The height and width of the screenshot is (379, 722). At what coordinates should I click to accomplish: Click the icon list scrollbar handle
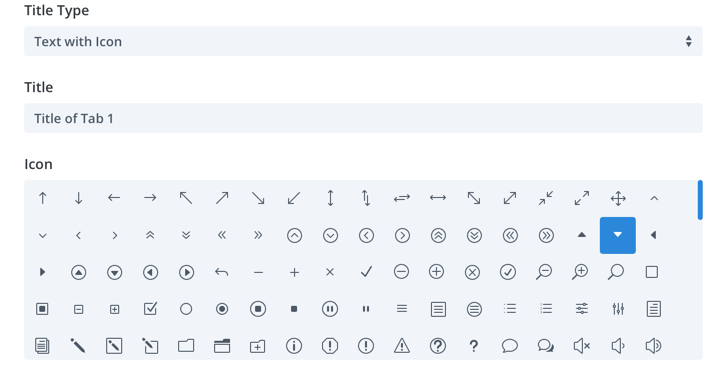[700, 200]
